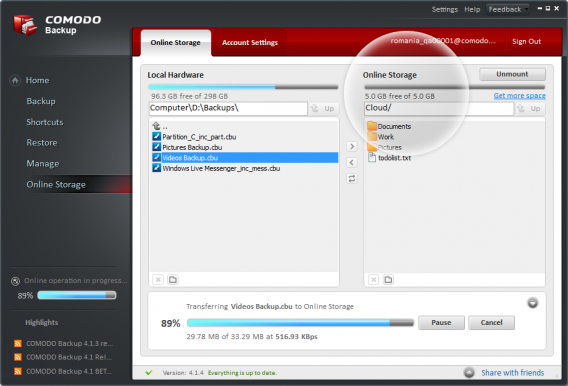The height and width of the screenshot is (386, 568).
Task: Click the todolist.txt file icon
Action: (x=372, y=158)
